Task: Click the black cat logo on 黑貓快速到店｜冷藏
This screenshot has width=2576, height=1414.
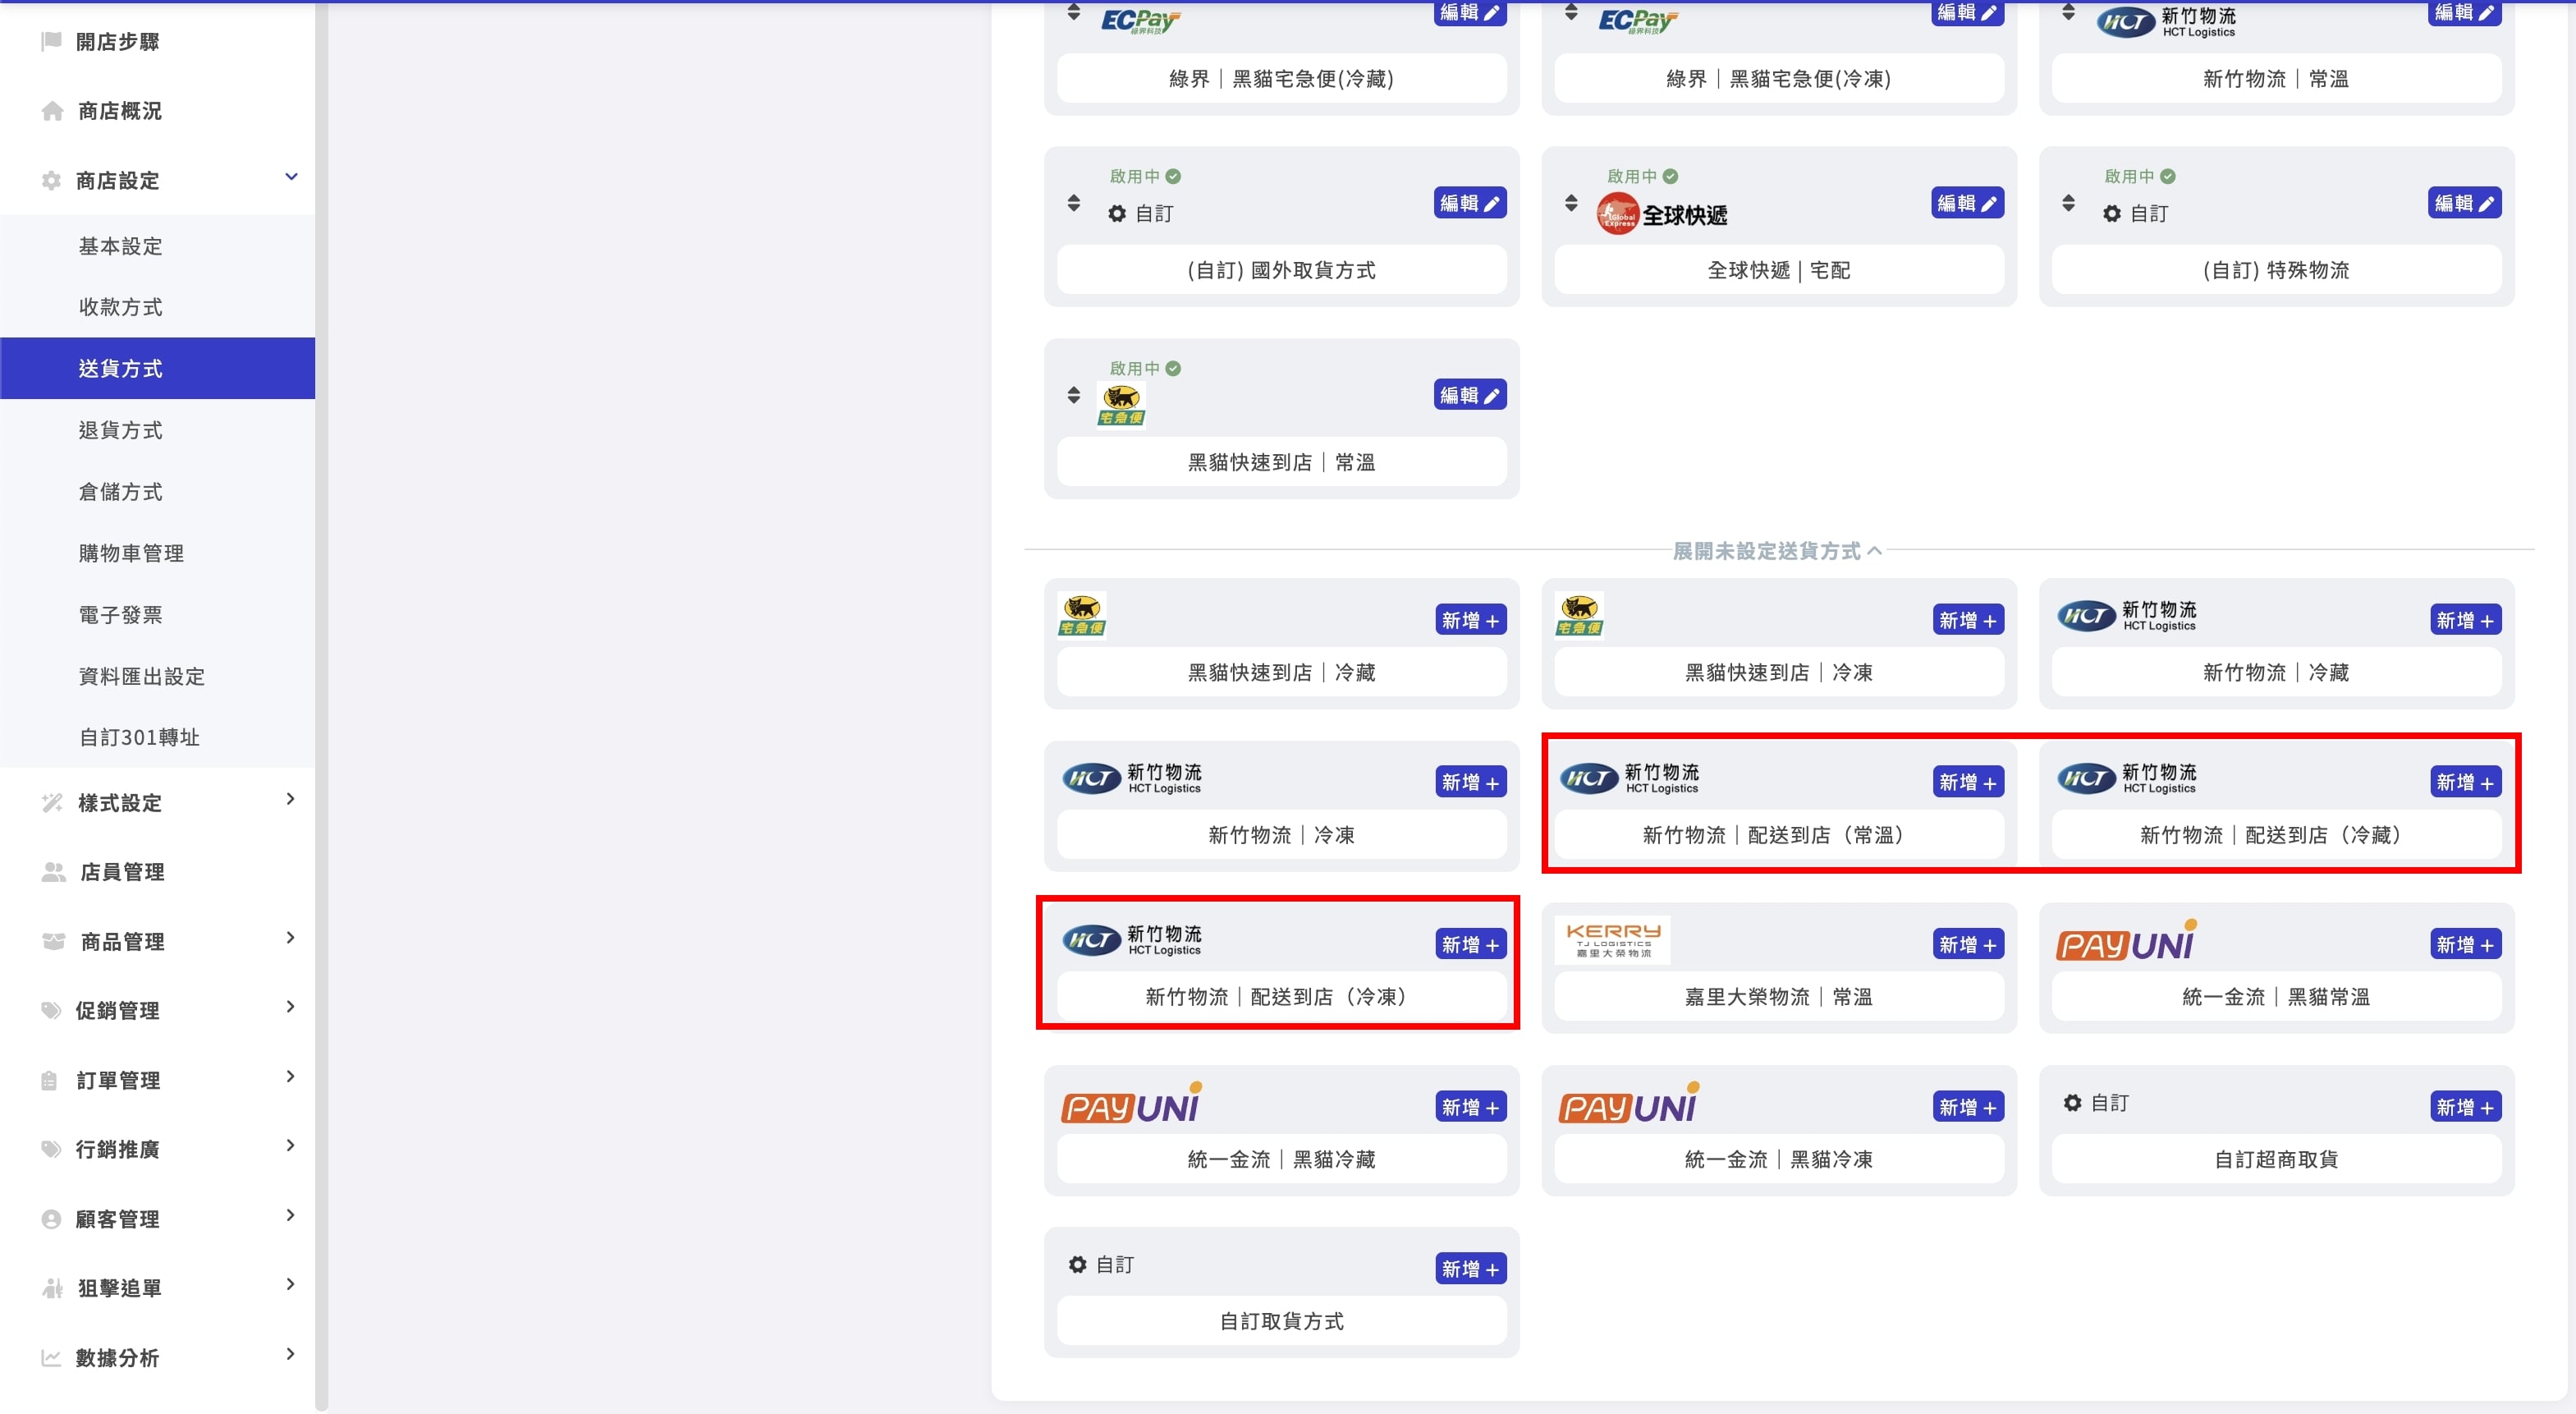Action: (x=1081, y=615)
